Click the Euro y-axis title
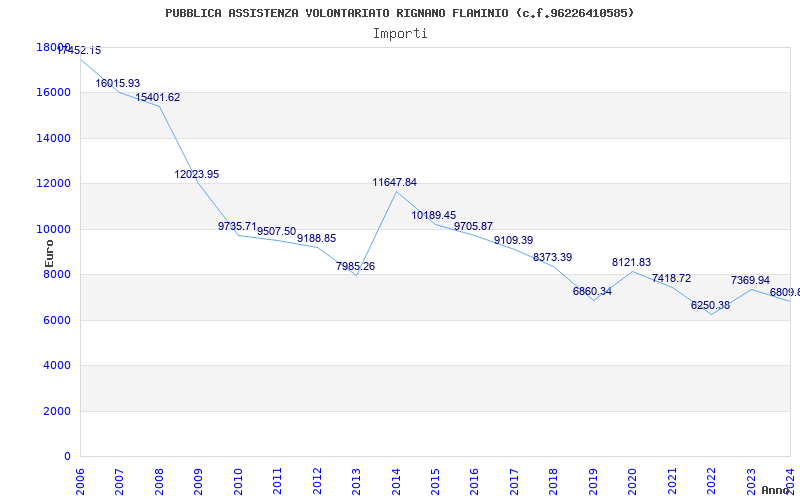This screenshot has width=800, height=500. click(x=50, y=252)
